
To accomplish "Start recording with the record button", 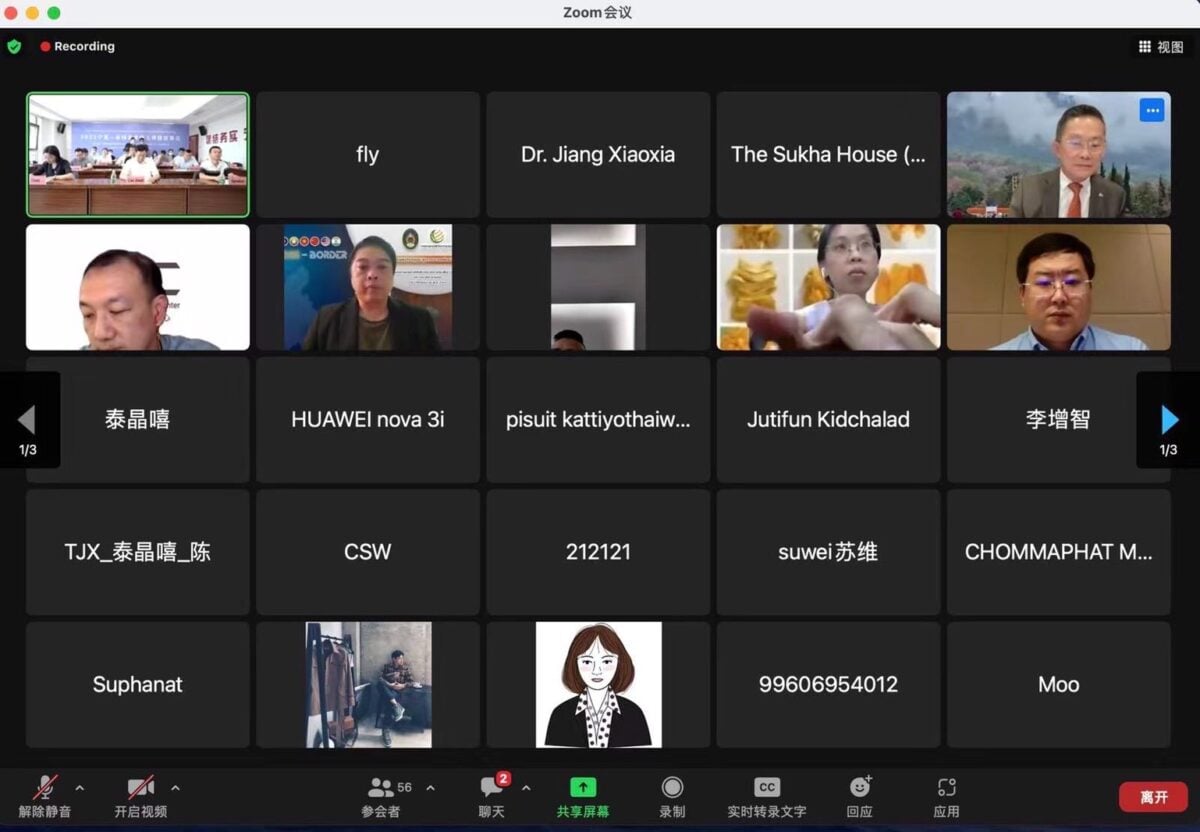I will [672, 787].
